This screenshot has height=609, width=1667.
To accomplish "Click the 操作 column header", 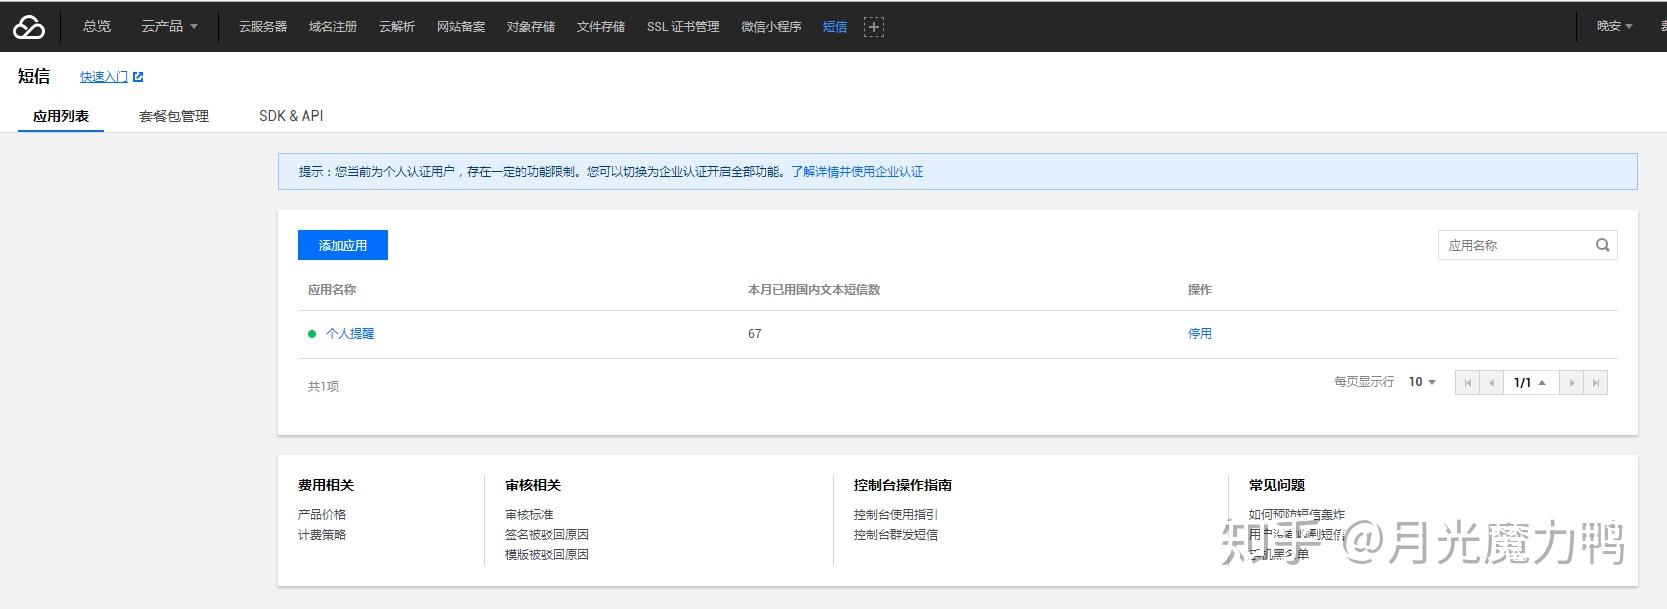I will [x=1200, y=290].
